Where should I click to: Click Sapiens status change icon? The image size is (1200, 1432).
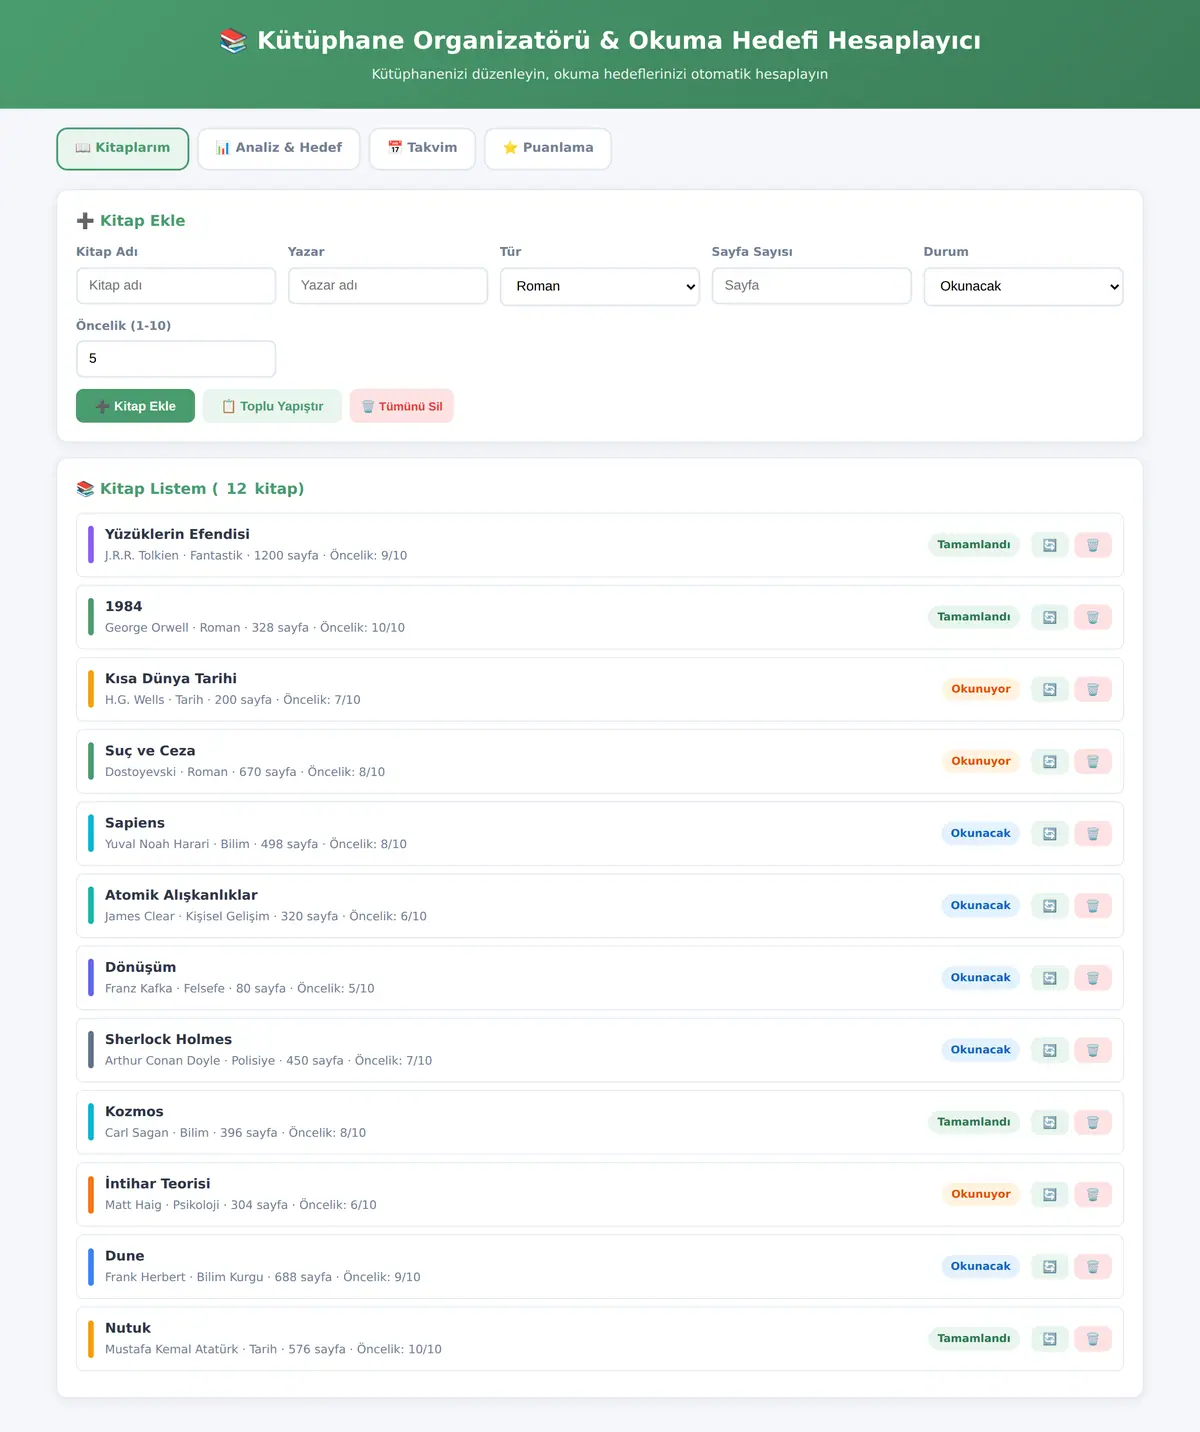click(x=1050, y=833)
